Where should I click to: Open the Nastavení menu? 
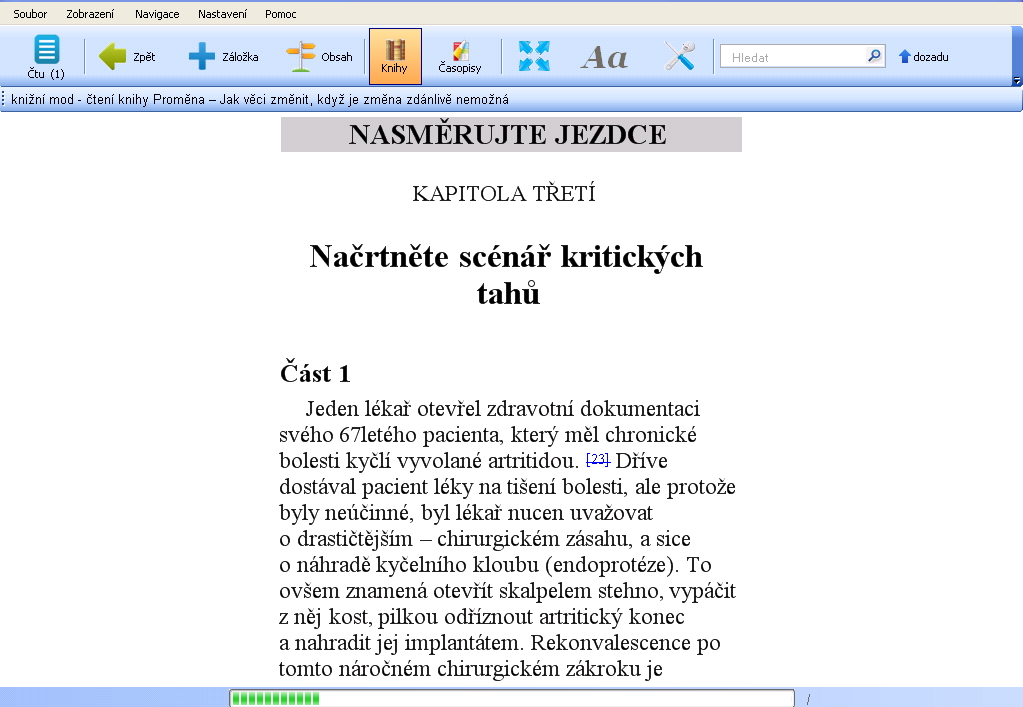coord(222,14)
